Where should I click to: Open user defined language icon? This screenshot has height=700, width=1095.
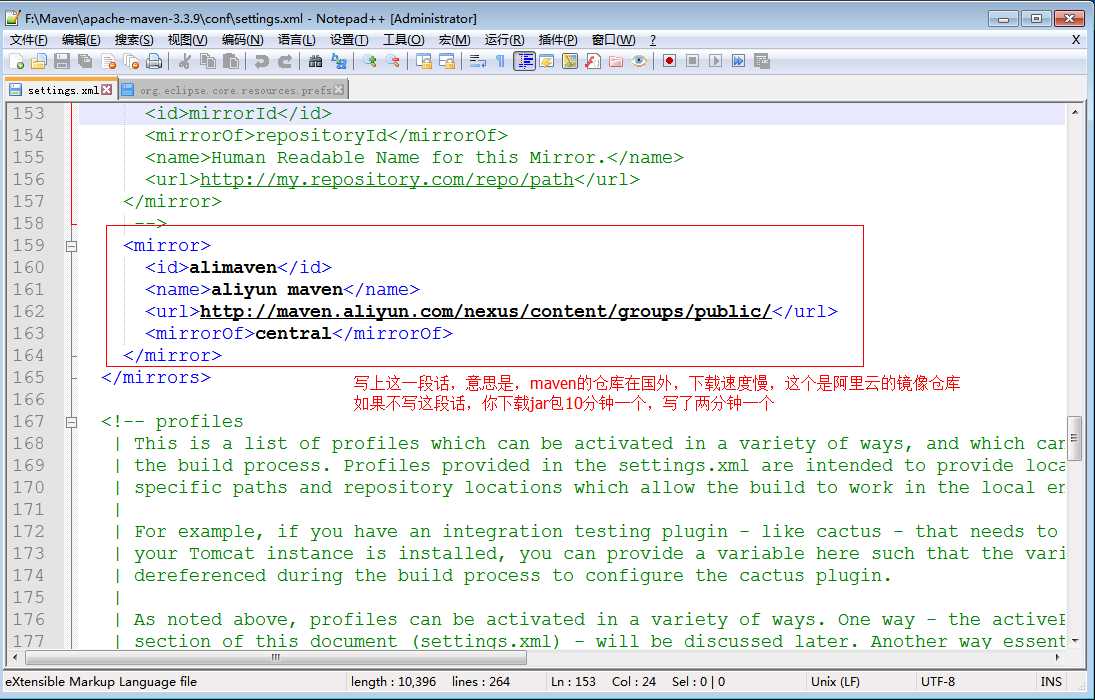(x=547, y=61)
